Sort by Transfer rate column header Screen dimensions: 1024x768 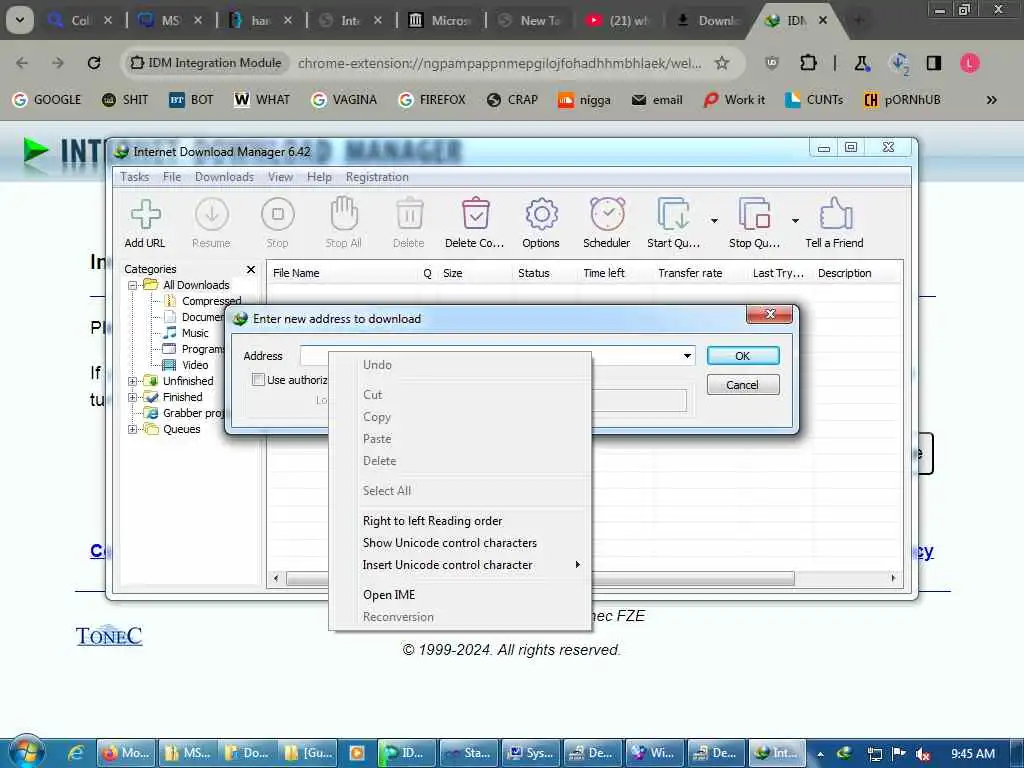tap(700, 273)
